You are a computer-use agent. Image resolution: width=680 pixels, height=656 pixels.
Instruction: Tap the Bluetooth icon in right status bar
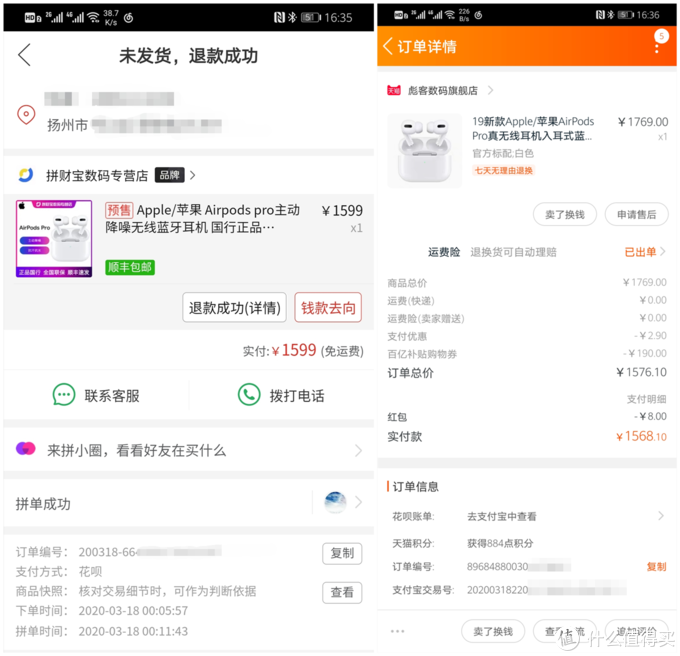pos(611,15)
